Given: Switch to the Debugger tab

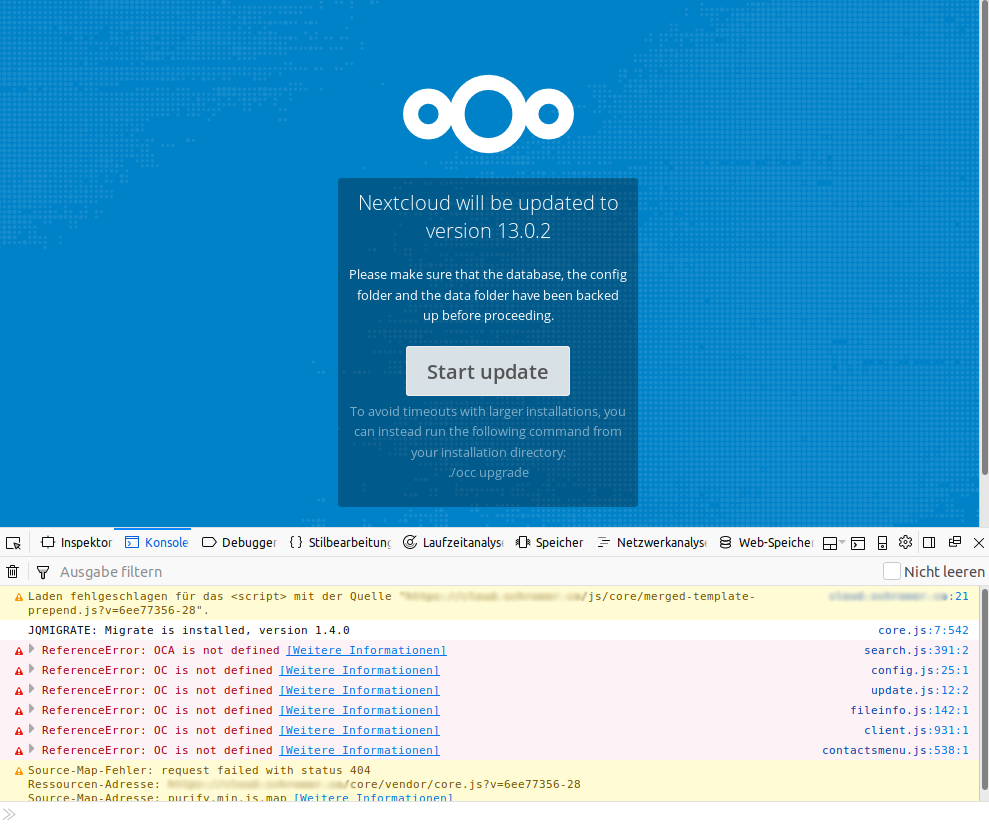Looking at the screenshot, I should pyautogui.click(x=238, y=542).
